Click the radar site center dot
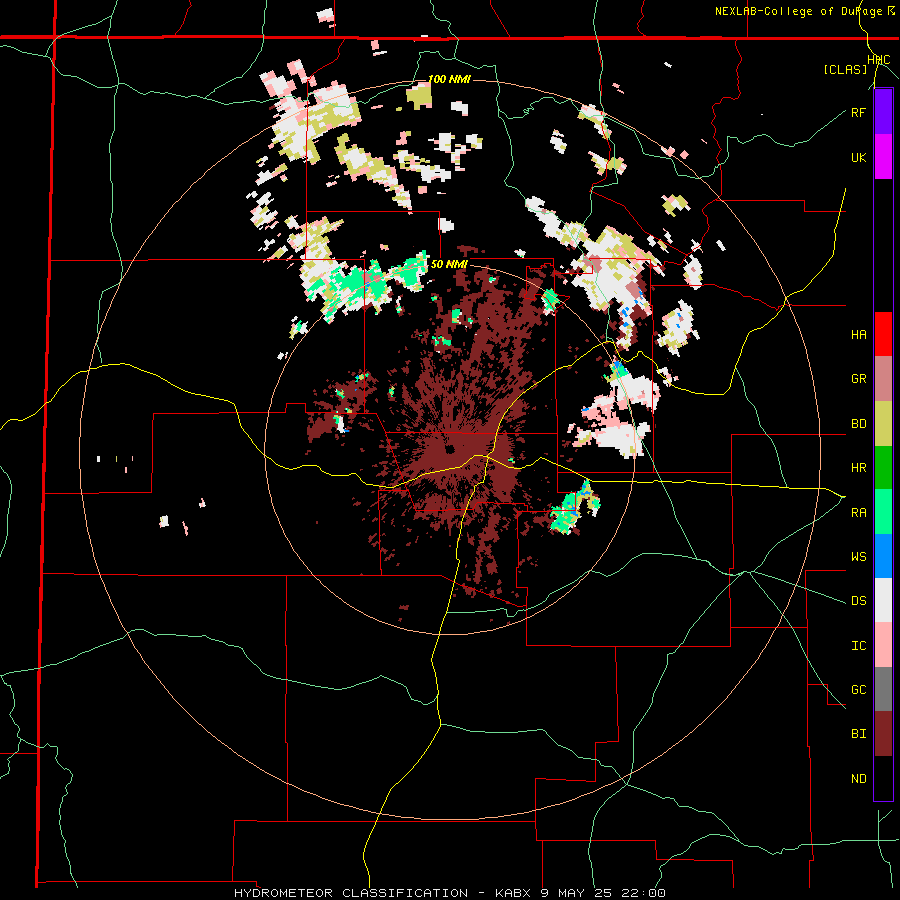Image resolution: width=900 pixels, height=900 pixels. click(x=451, y=449)
